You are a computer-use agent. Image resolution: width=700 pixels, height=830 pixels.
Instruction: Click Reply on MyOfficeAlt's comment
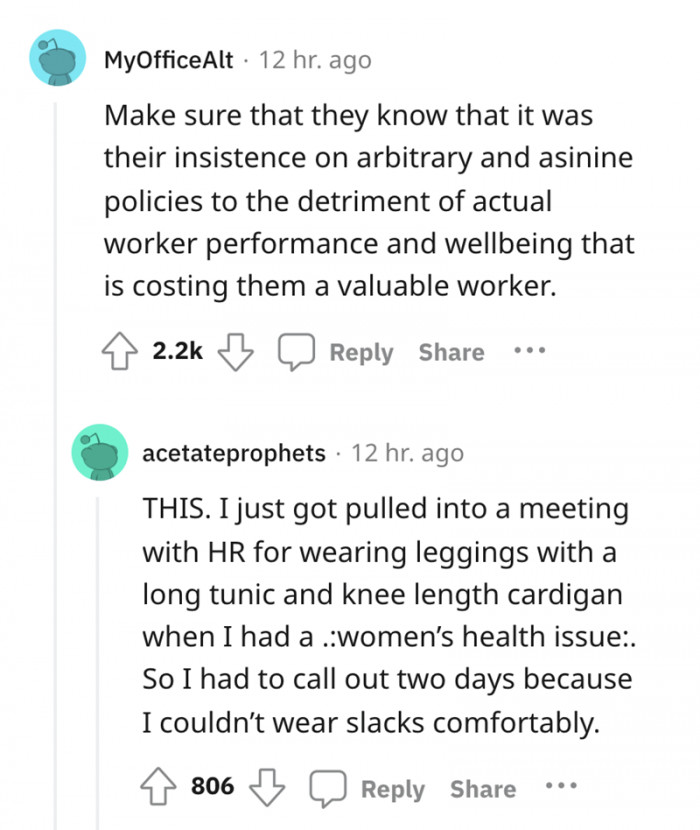362,351
